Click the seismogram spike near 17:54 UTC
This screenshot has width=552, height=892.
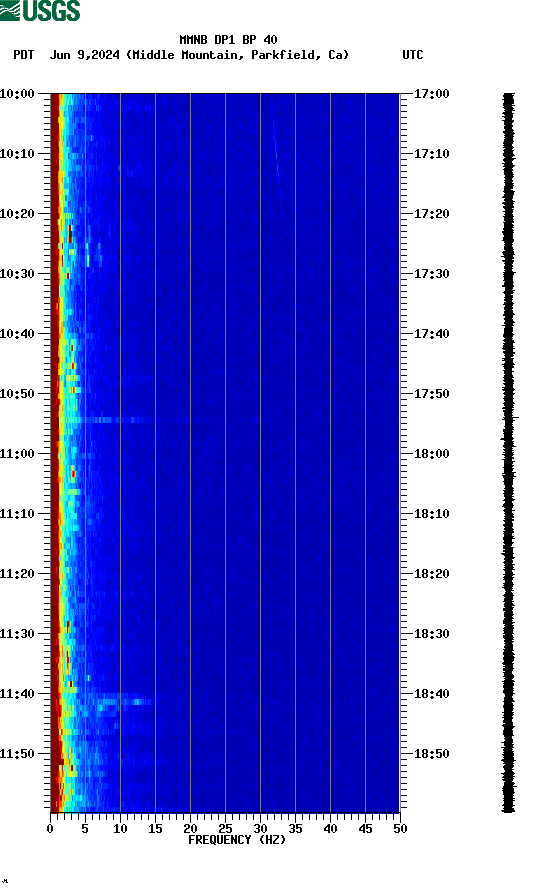click(x=511, y=418)
